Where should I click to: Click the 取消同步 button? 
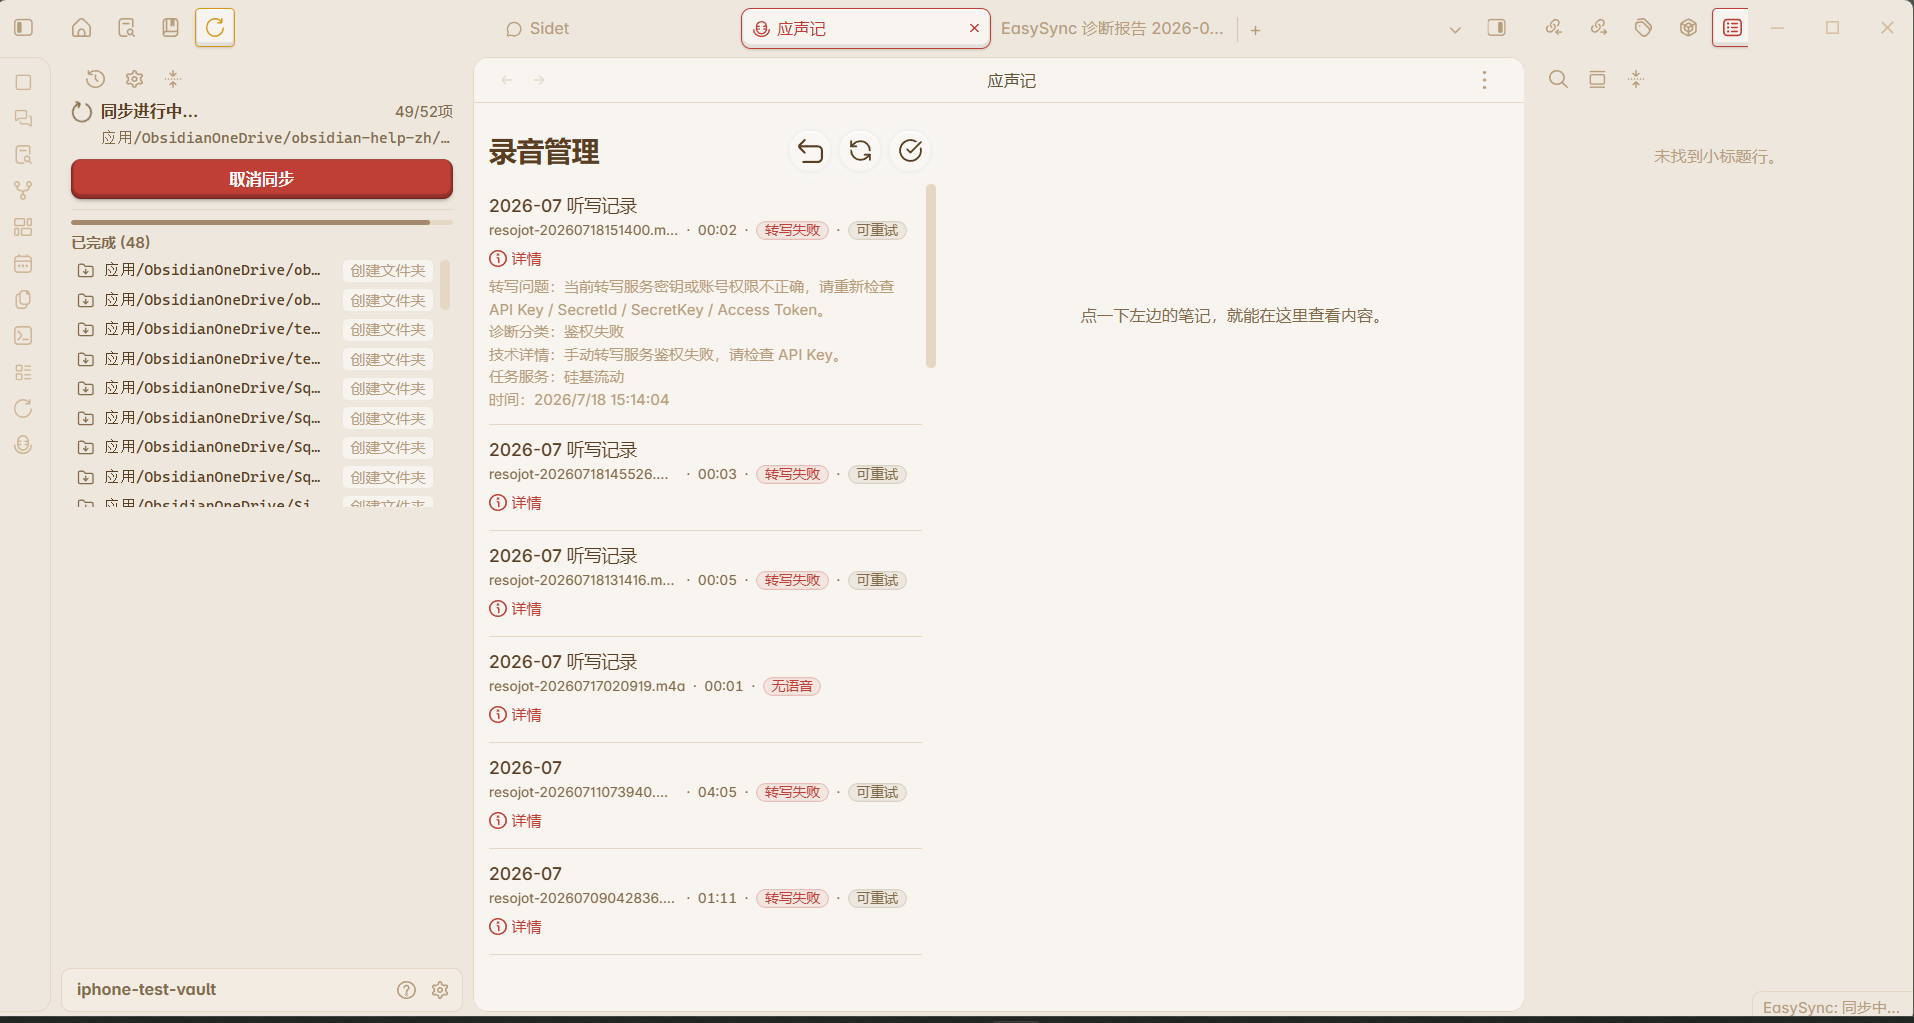[262, 180]
